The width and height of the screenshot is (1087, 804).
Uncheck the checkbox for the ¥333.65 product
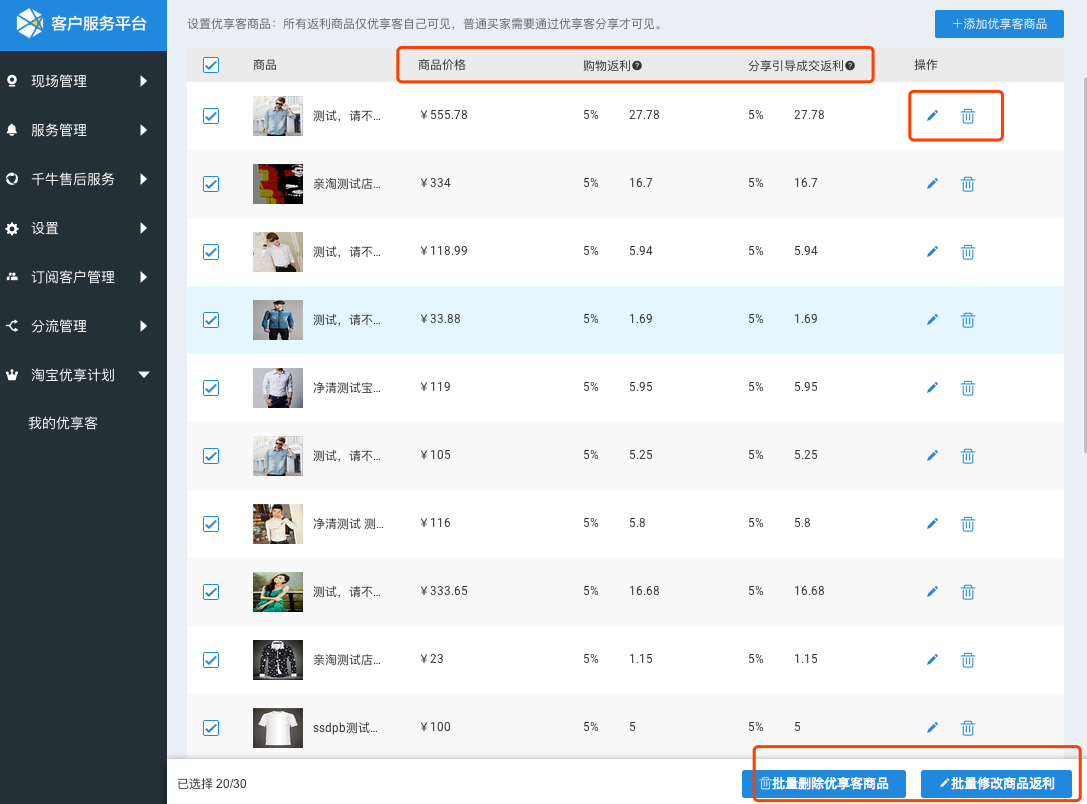[211, 592]
